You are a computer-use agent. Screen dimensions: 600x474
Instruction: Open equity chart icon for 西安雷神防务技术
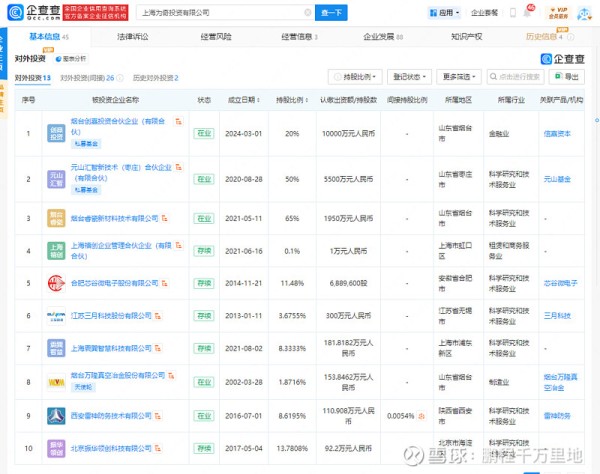click(x=158, y=416)
